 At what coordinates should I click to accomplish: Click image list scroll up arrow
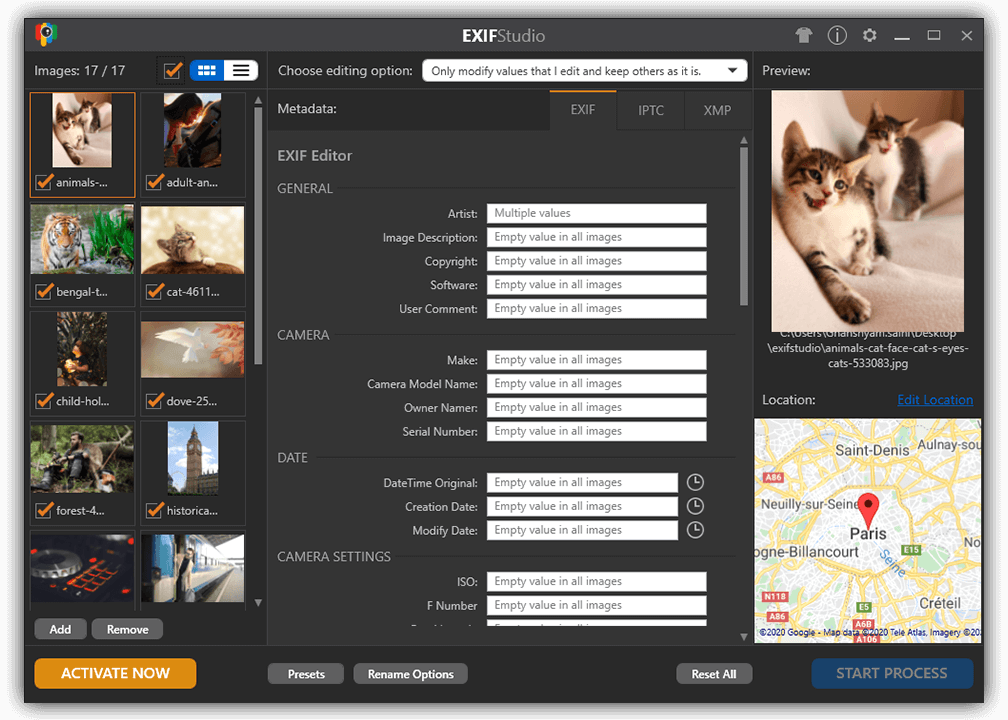[258, 100]
